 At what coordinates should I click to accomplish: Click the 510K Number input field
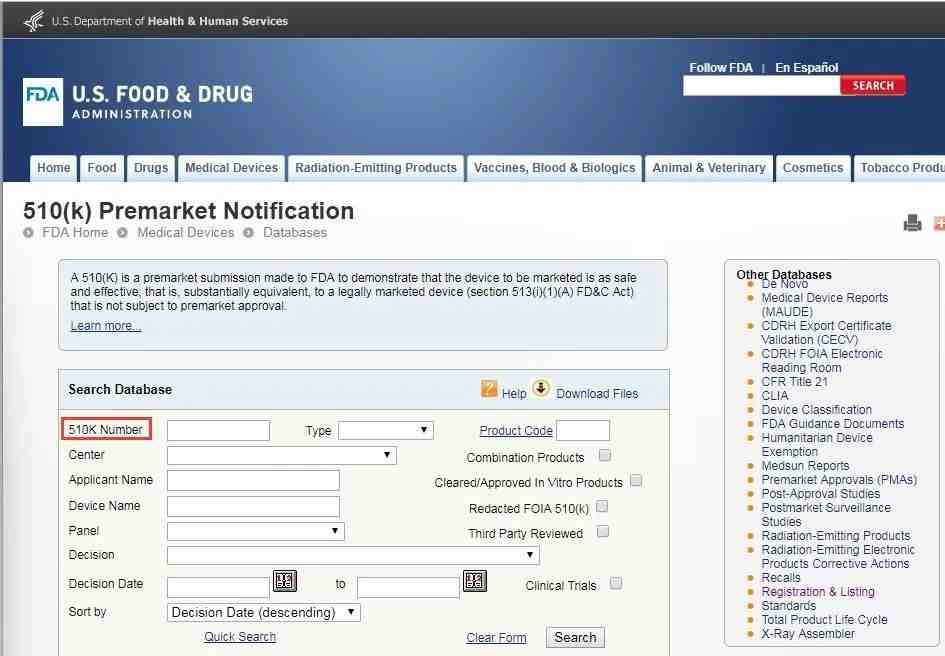point(218,431)
